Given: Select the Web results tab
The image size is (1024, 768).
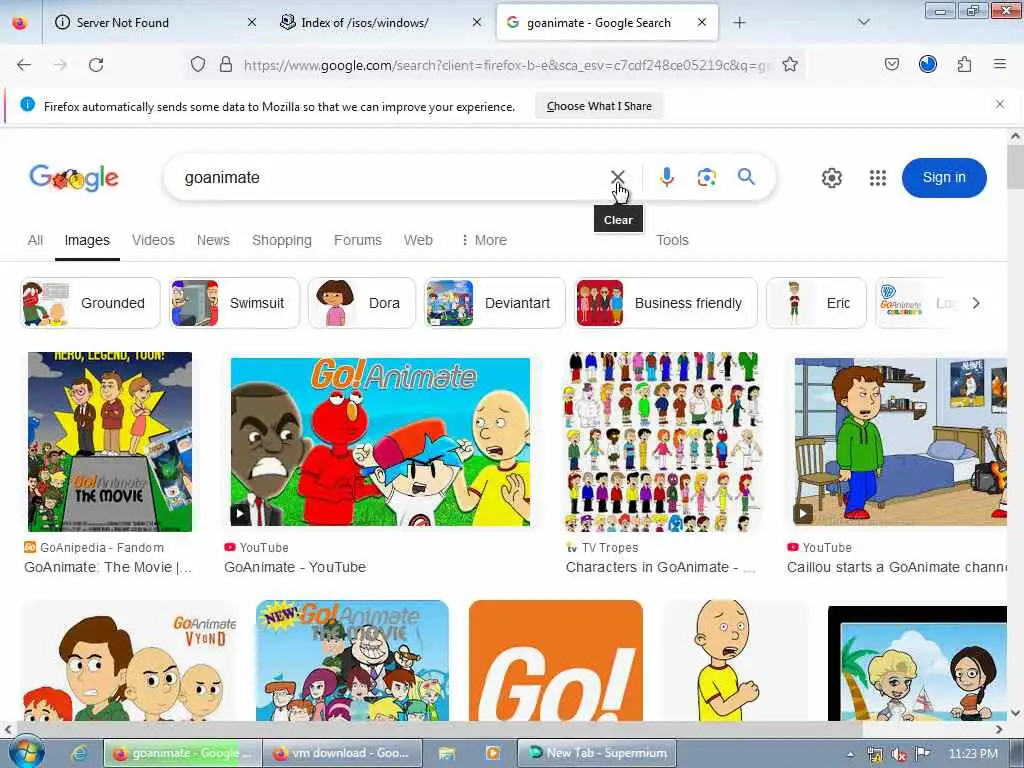Looking at the screenshot, I should click(418, 240).
